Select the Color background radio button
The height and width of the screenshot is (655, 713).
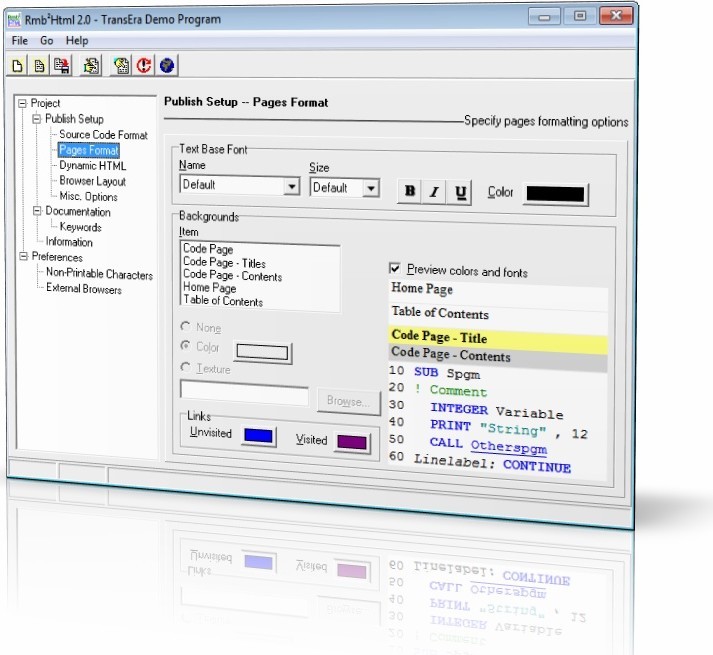point(186,346)
